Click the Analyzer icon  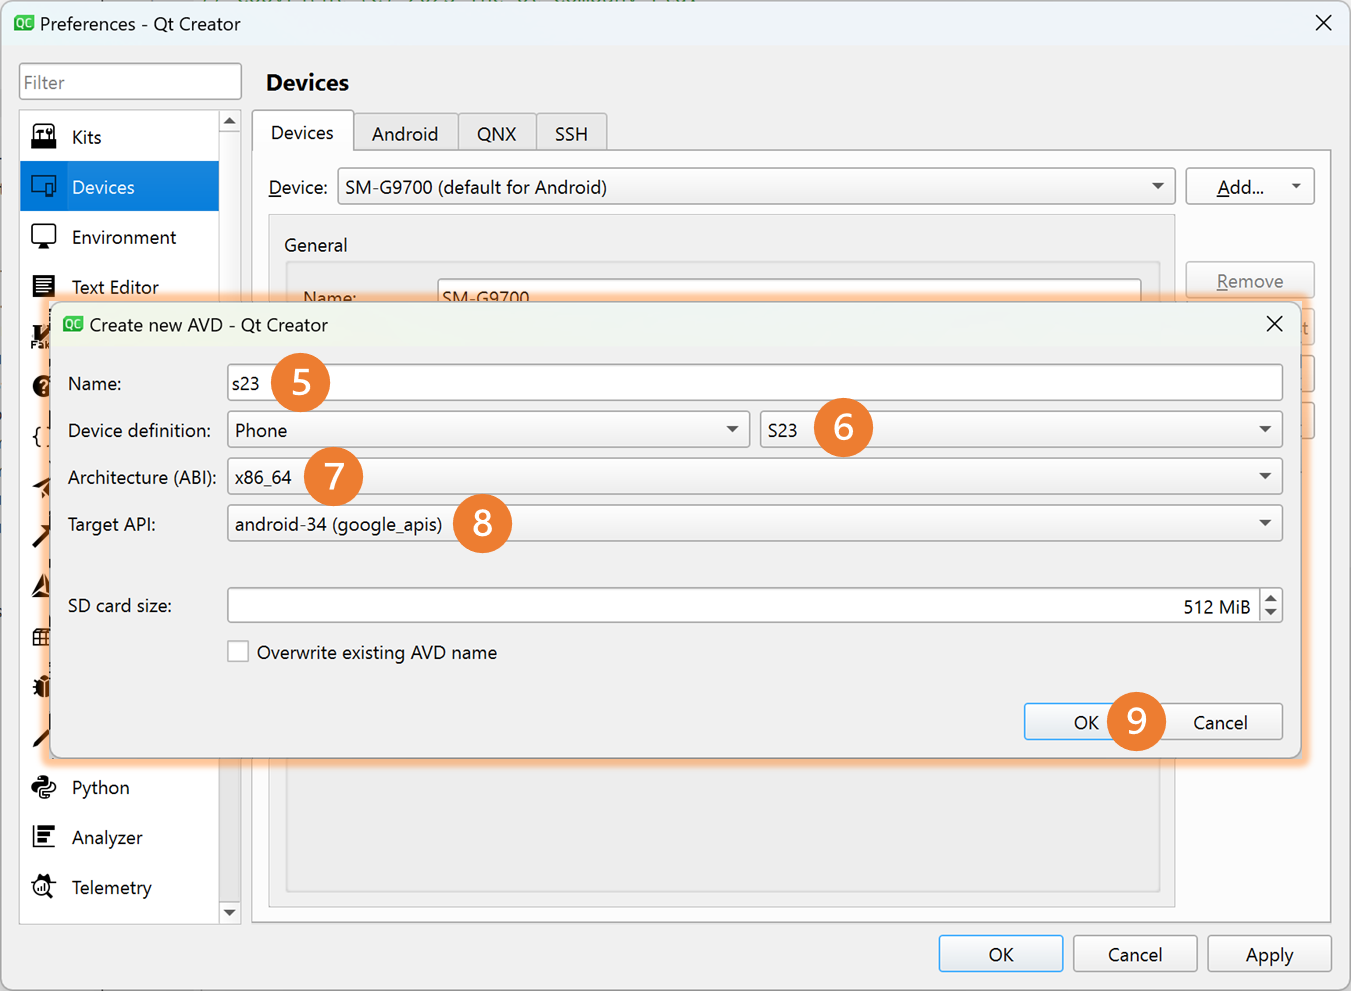coord(44,836)
